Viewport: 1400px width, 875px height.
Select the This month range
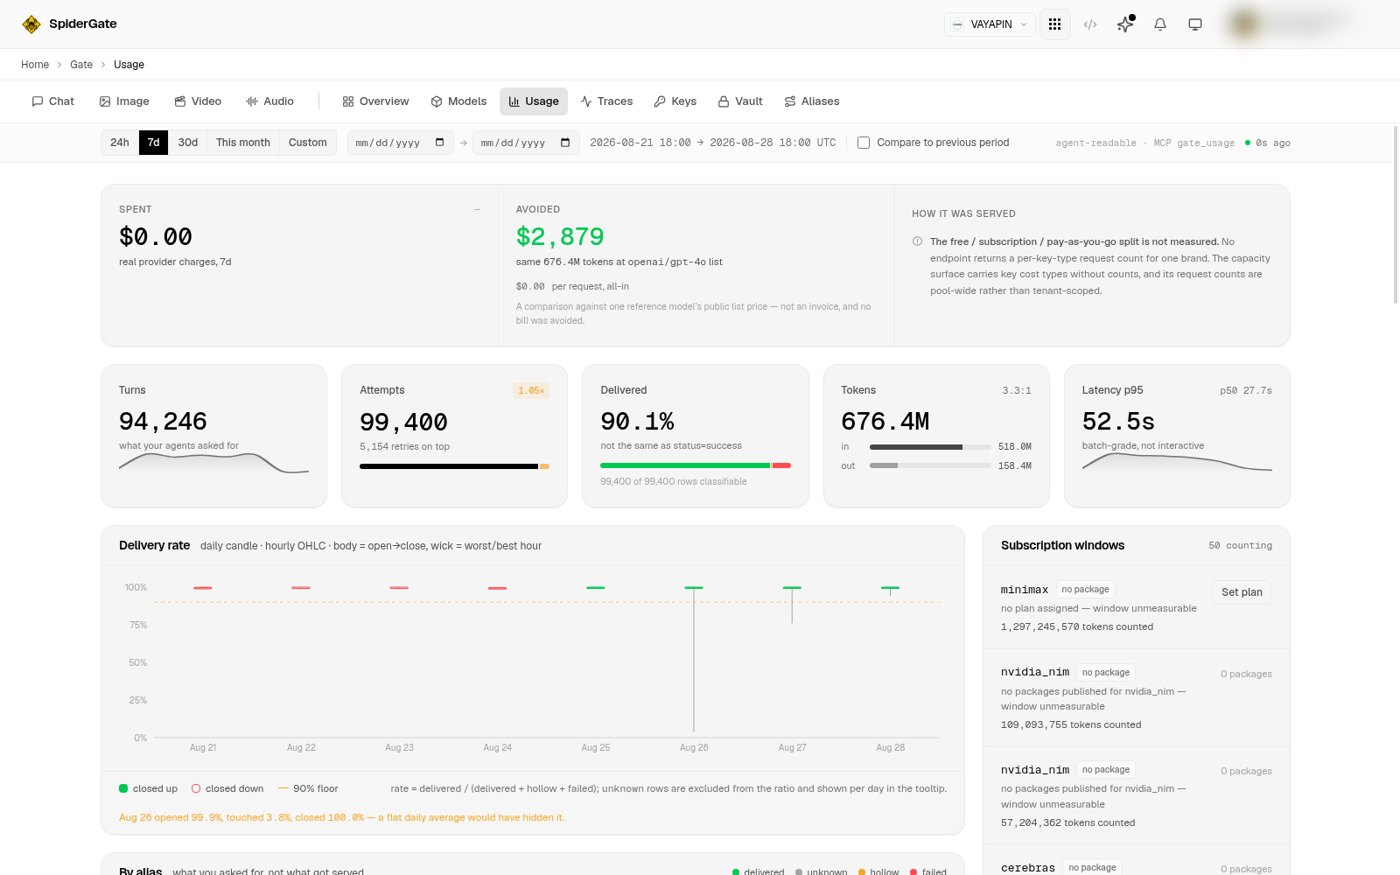click(243, 142)
